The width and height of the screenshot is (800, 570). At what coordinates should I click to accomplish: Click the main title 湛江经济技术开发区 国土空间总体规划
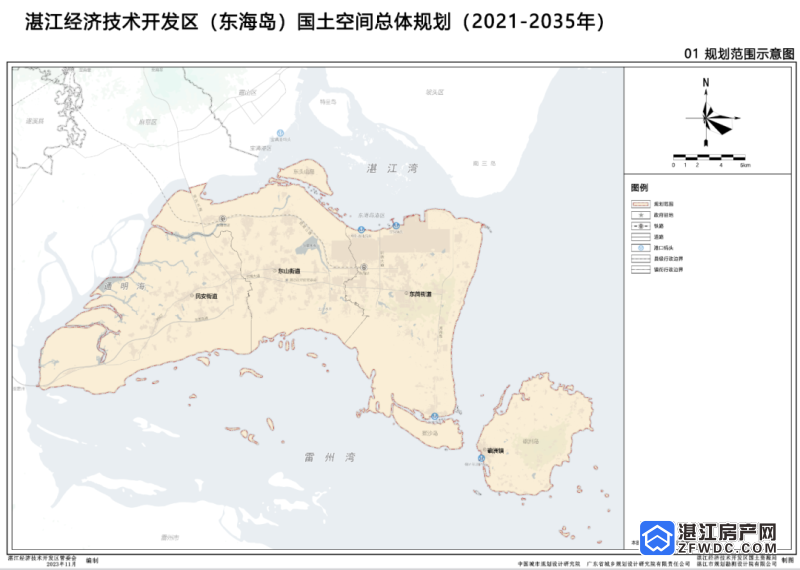(x=315, y=22)
